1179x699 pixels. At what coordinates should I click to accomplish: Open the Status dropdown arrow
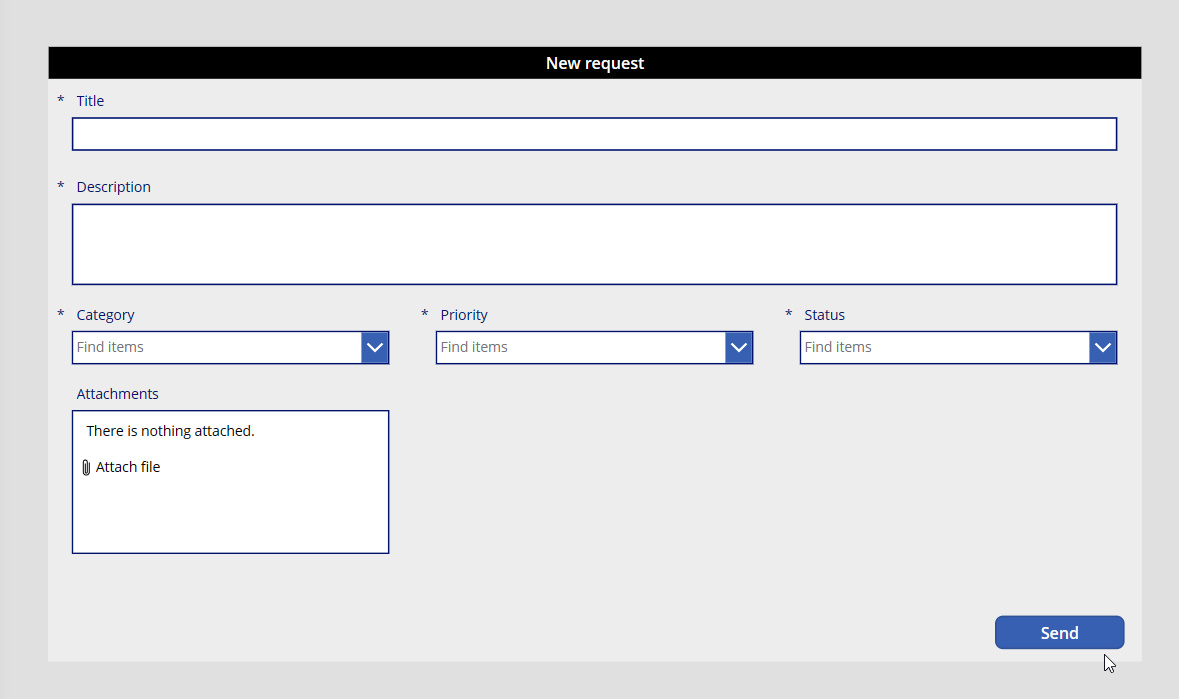coord(1102,347)
